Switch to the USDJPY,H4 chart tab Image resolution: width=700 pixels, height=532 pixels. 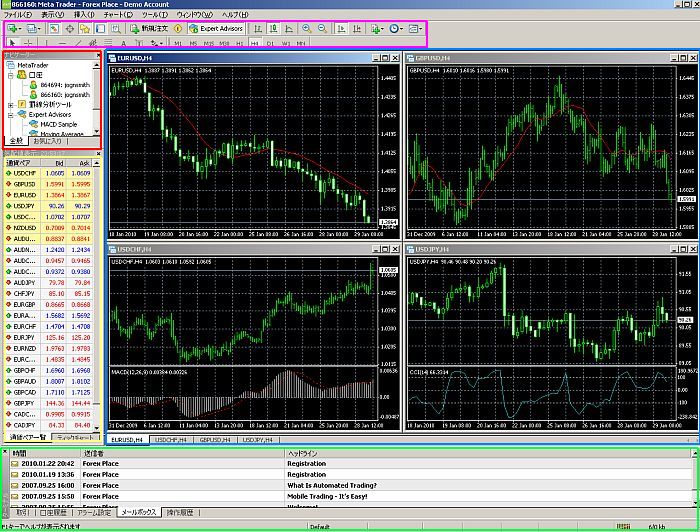pos(257,440)
